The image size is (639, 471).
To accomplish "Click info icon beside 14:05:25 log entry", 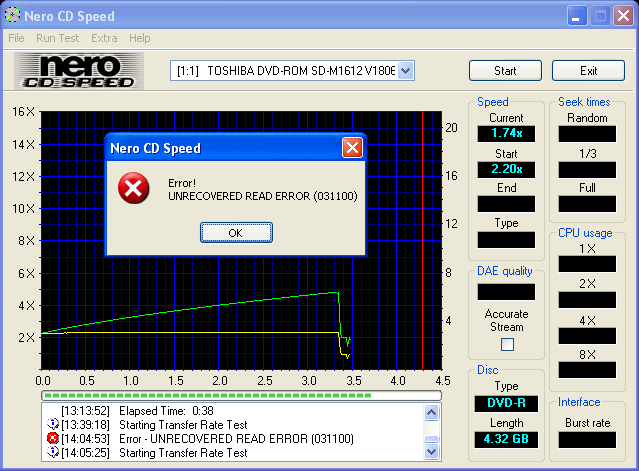I will tap(52, 452).
